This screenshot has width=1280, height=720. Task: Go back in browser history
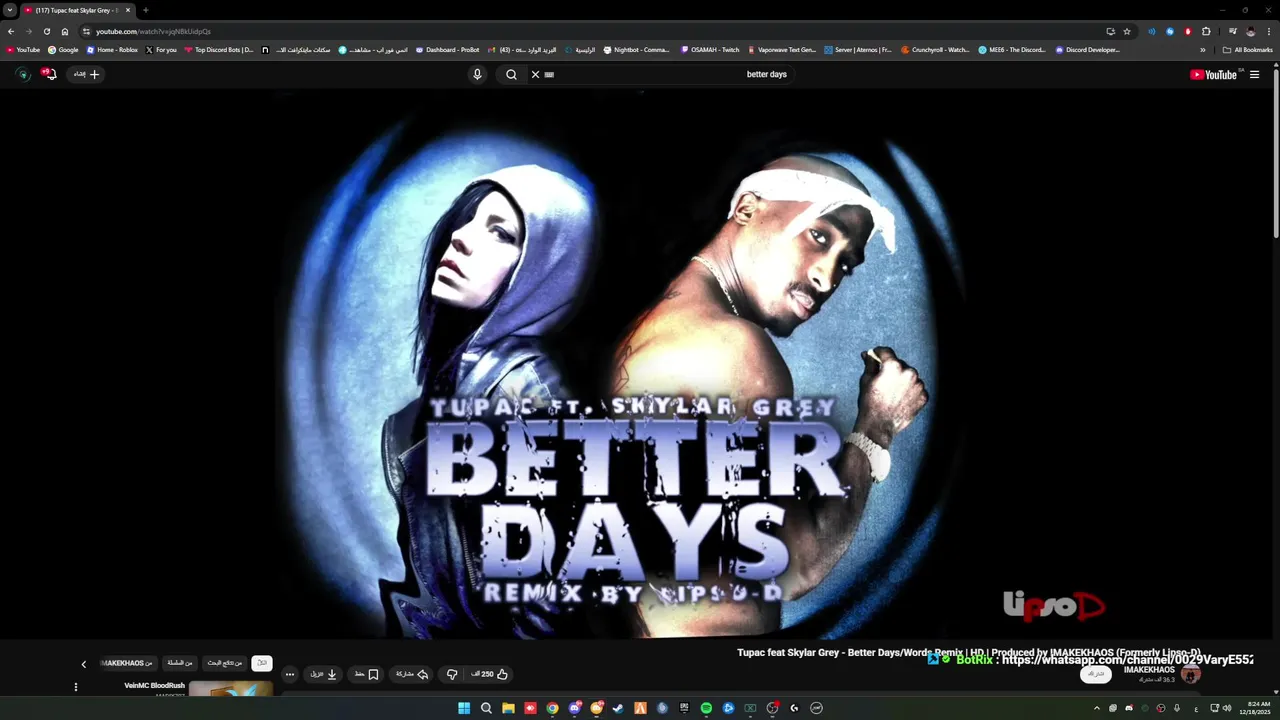tap(11, 31)
